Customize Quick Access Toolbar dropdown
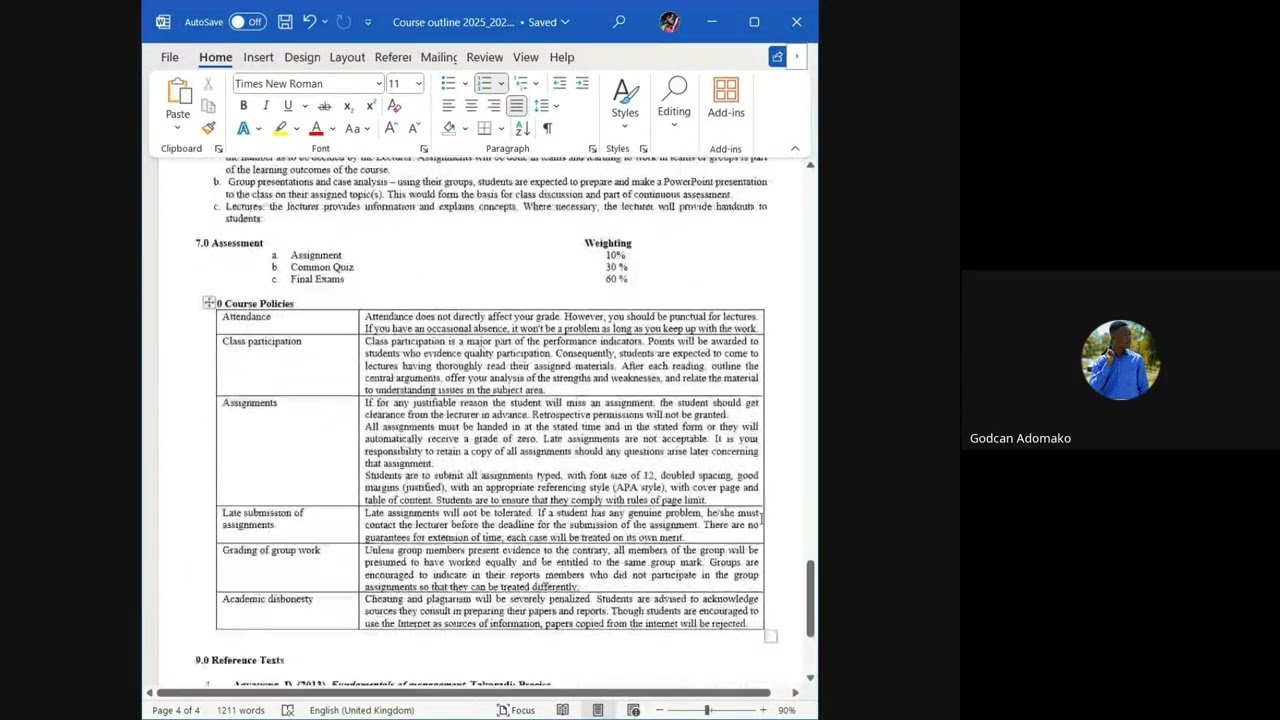 (368, 22)
